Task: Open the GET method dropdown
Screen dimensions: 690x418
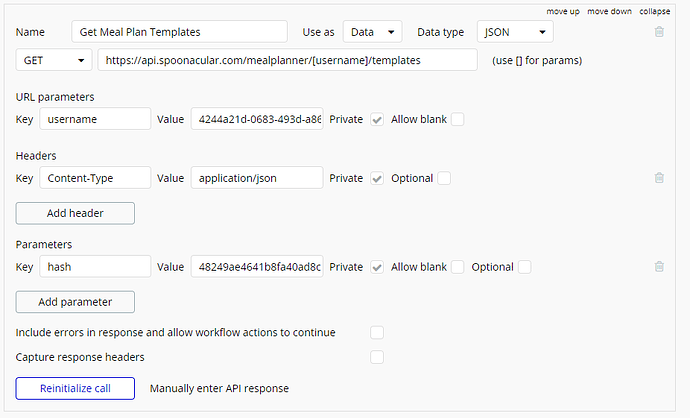Action: (x=54, y=61)
